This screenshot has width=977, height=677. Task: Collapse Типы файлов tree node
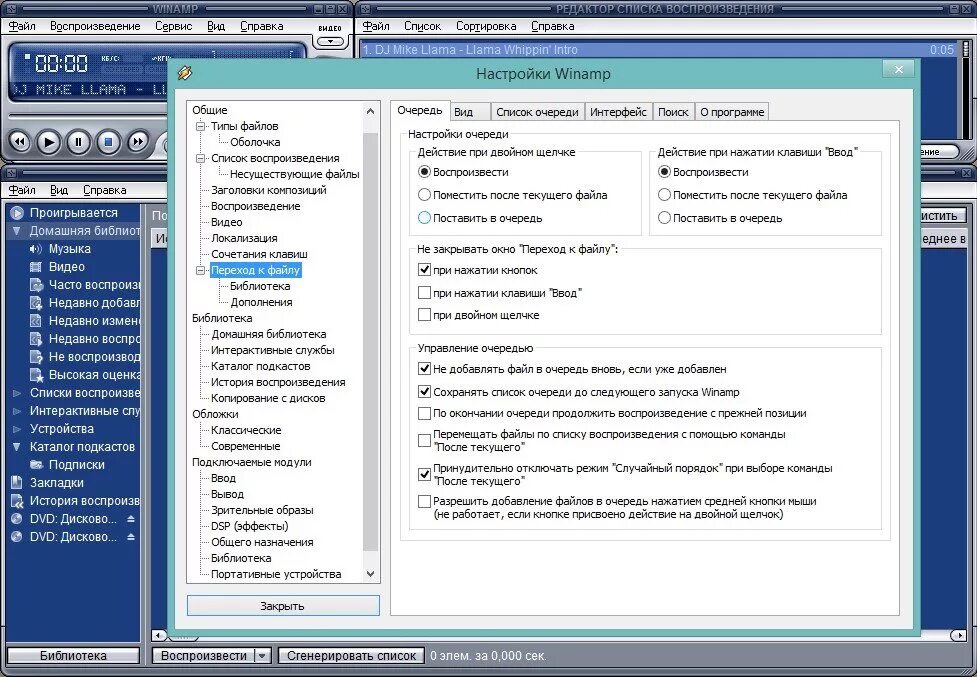(x=201, y=126)
